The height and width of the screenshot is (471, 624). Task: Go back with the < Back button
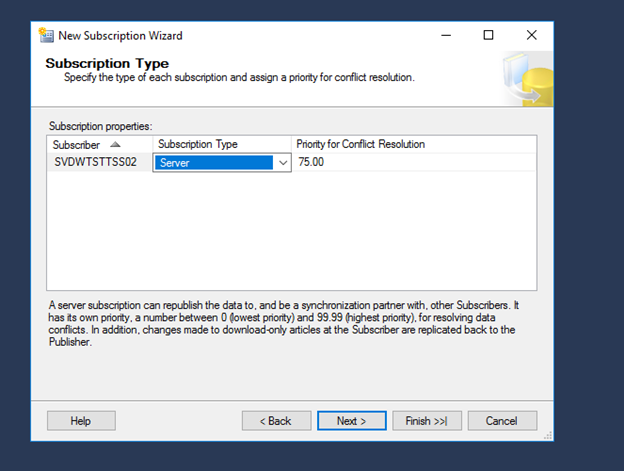pyautogui.click(x=276, y=421)
